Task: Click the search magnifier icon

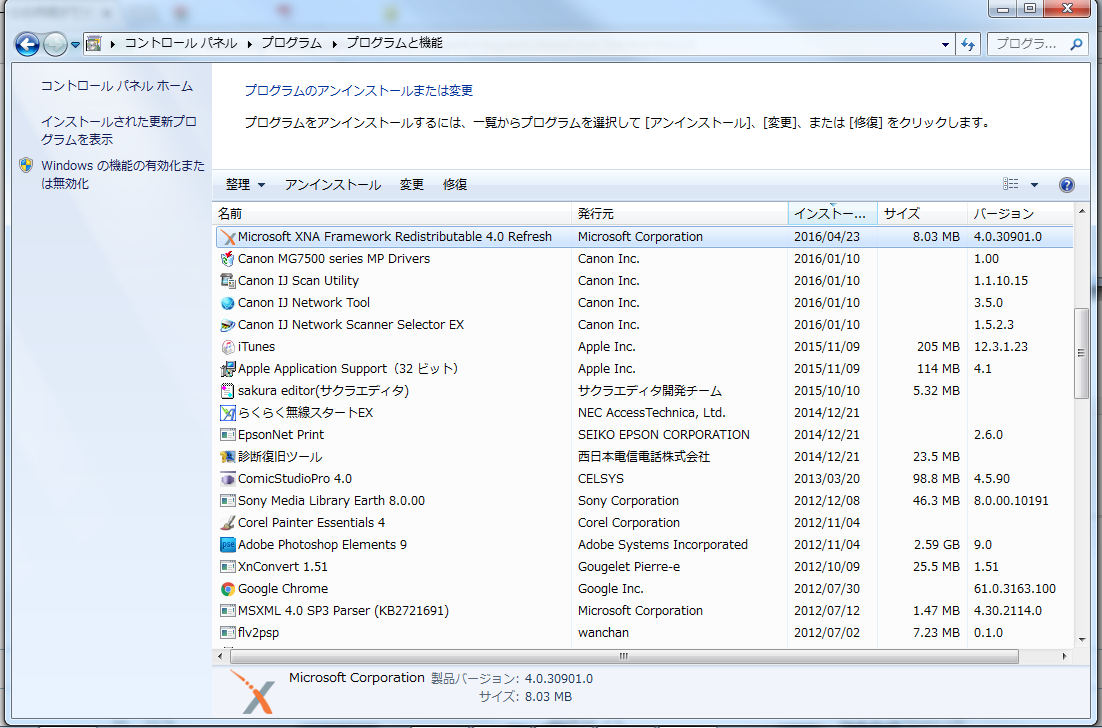Action: pos(1075,44)
